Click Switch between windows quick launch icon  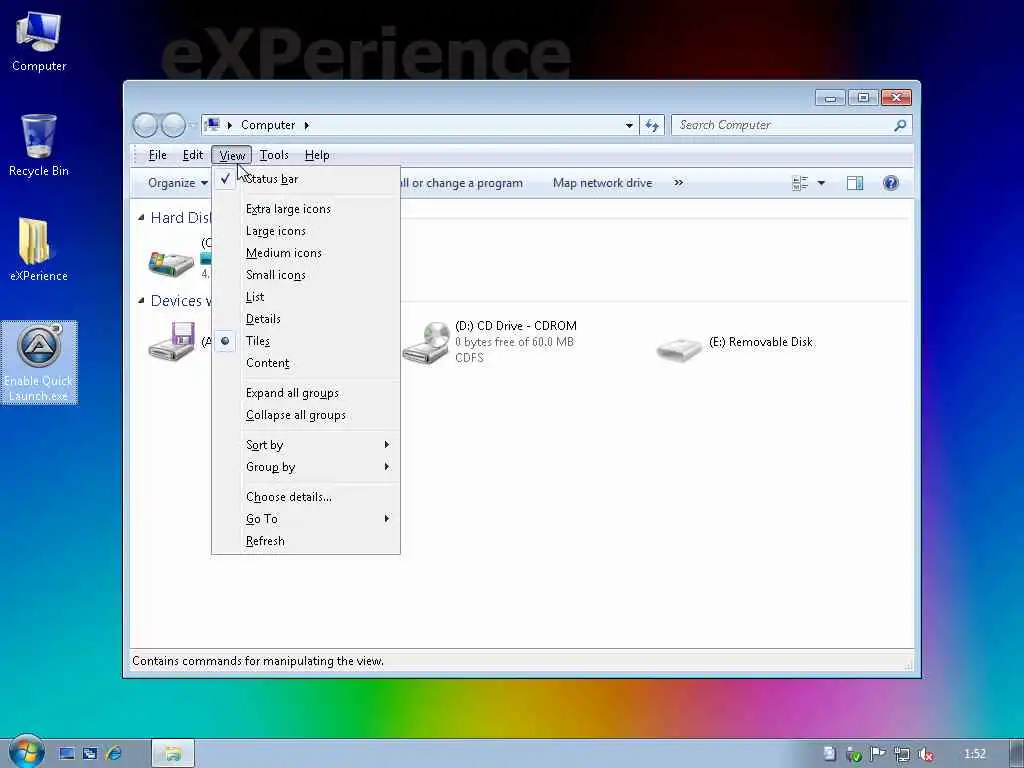click(x=89, y=754)
